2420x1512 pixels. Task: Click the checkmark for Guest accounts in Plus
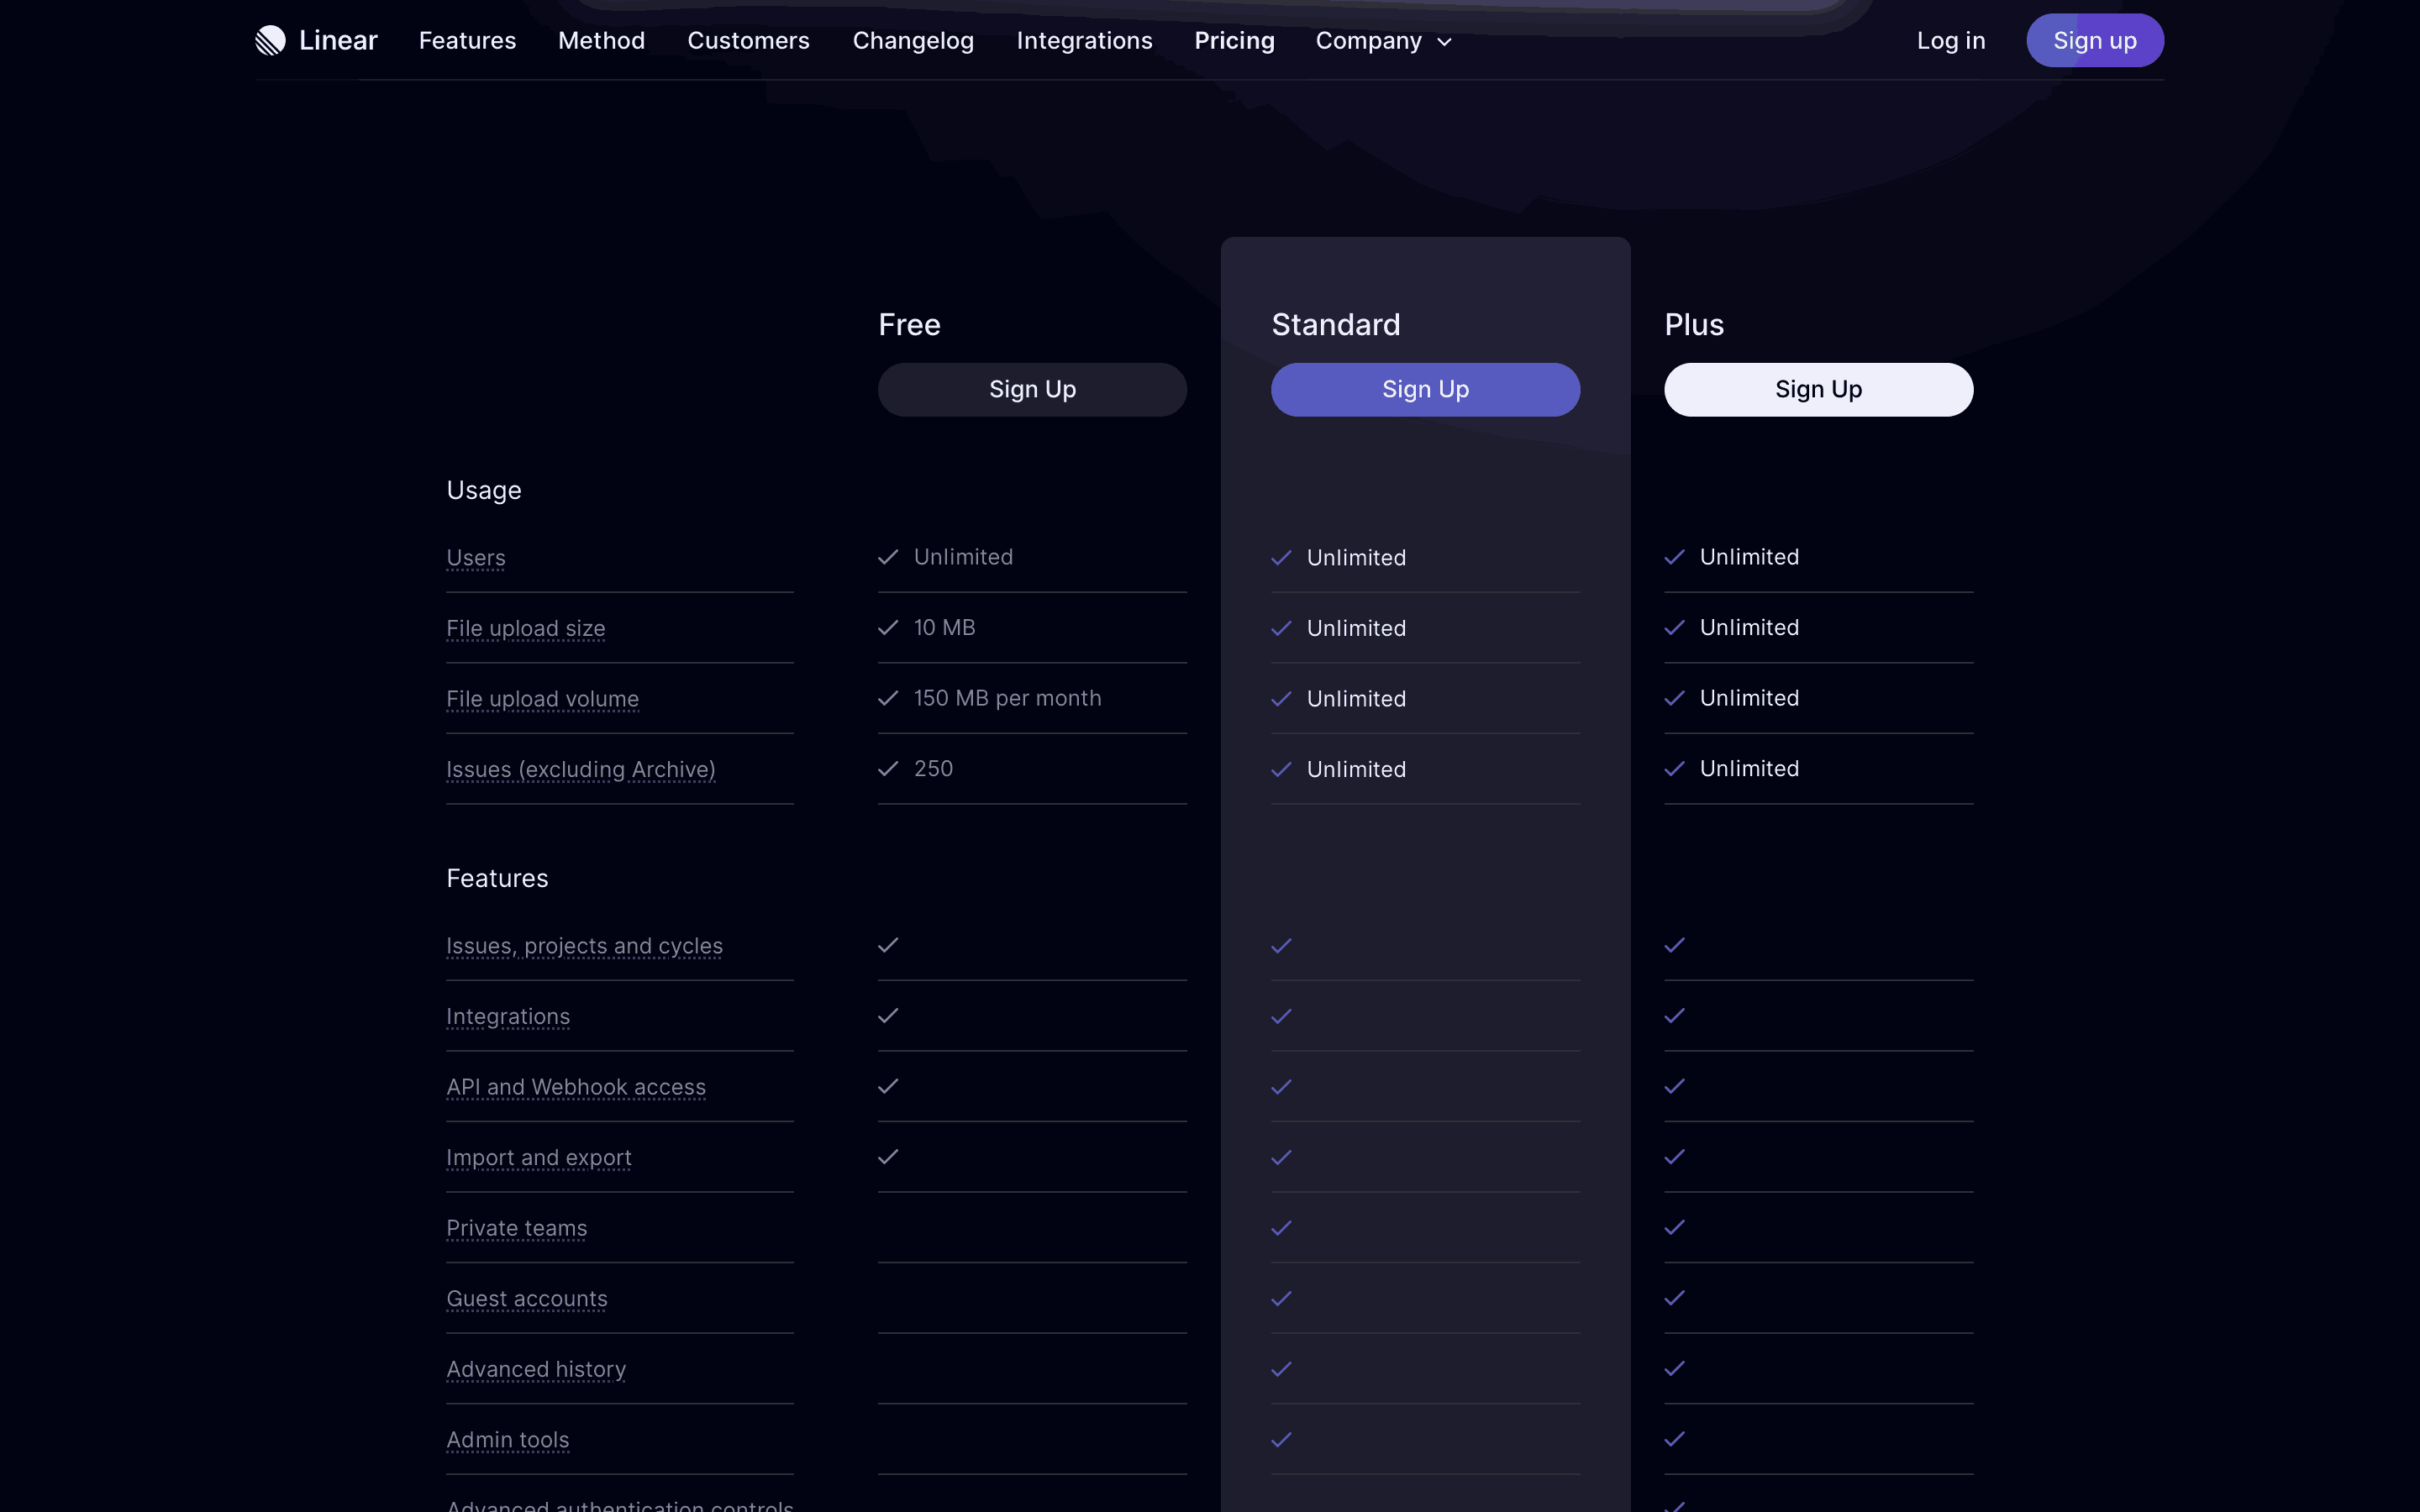pos(1674,1298)
